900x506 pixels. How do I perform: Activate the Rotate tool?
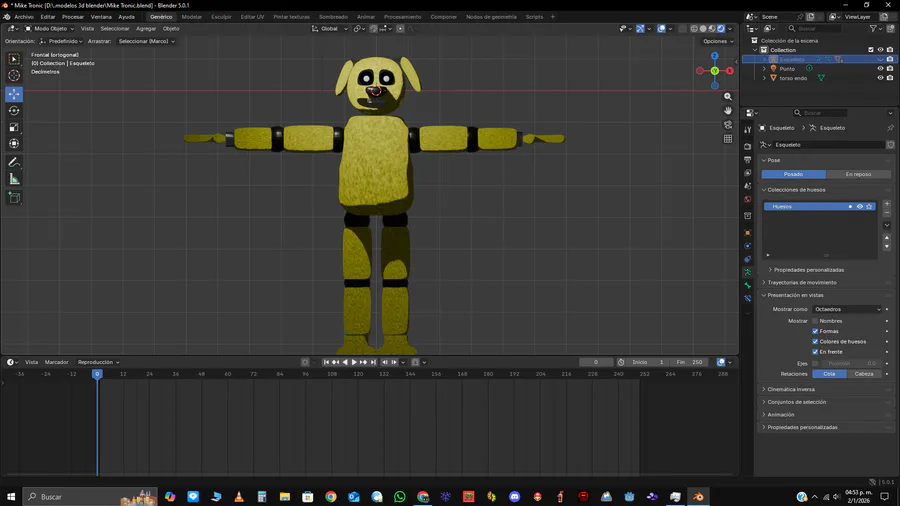coord(14,111)
